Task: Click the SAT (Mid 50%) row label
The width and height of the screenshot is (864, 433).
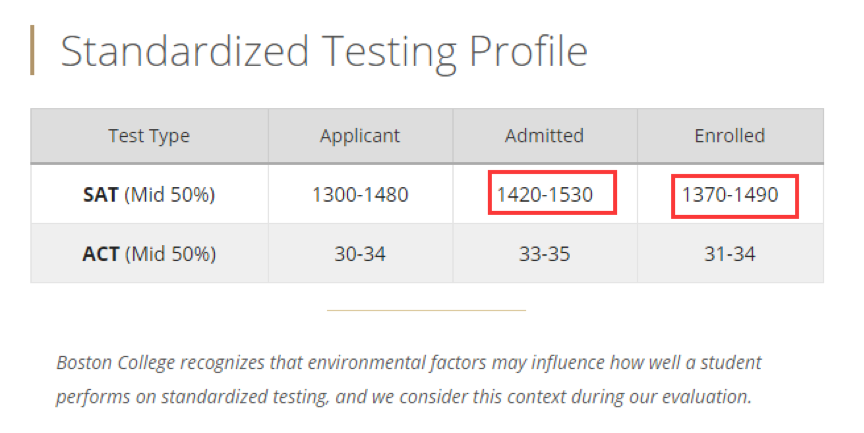Action: click(x=149, y=195)
